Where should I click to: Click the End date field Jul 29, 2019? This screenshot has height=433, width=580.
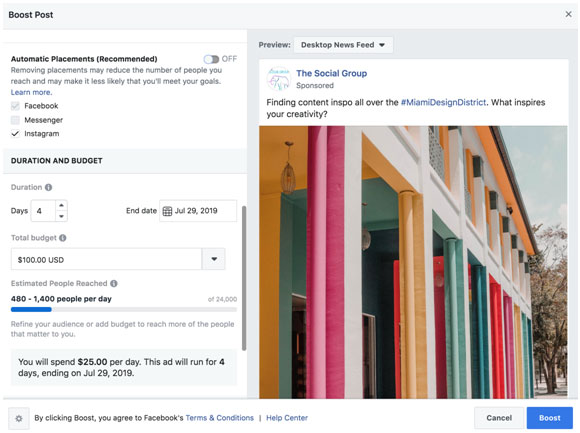198,211
